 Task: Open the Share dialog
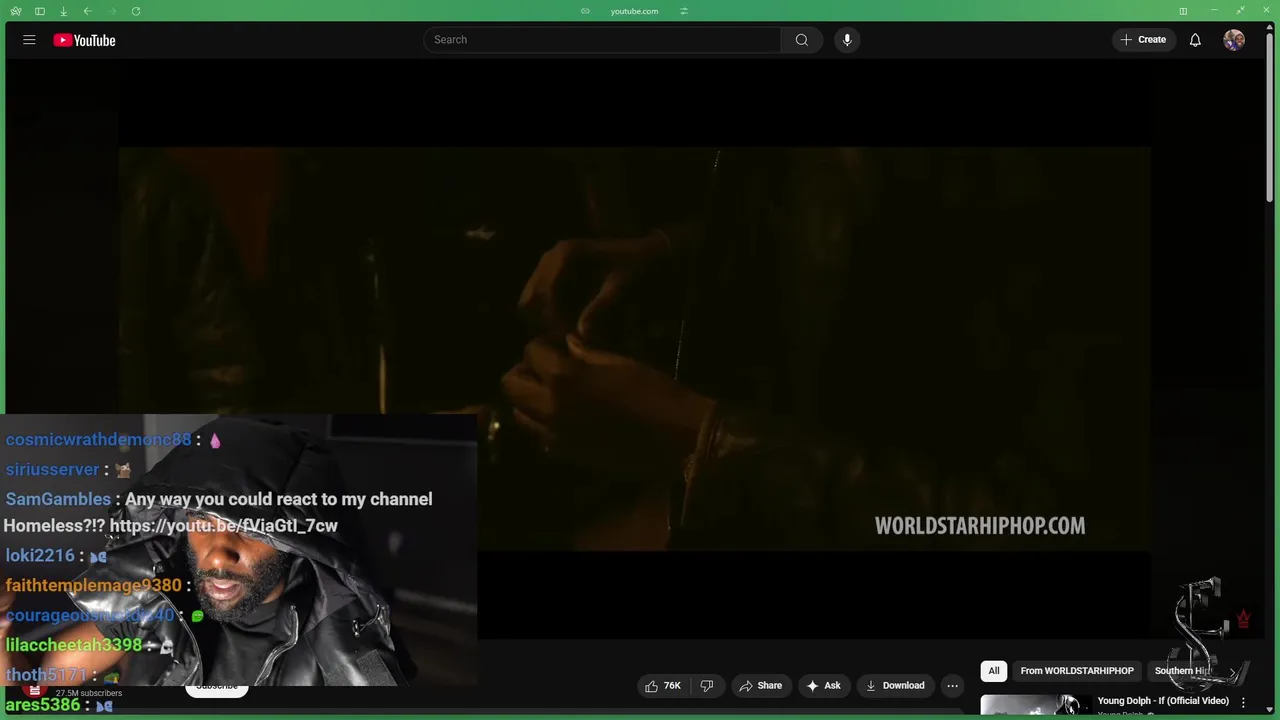click(760, 685)
